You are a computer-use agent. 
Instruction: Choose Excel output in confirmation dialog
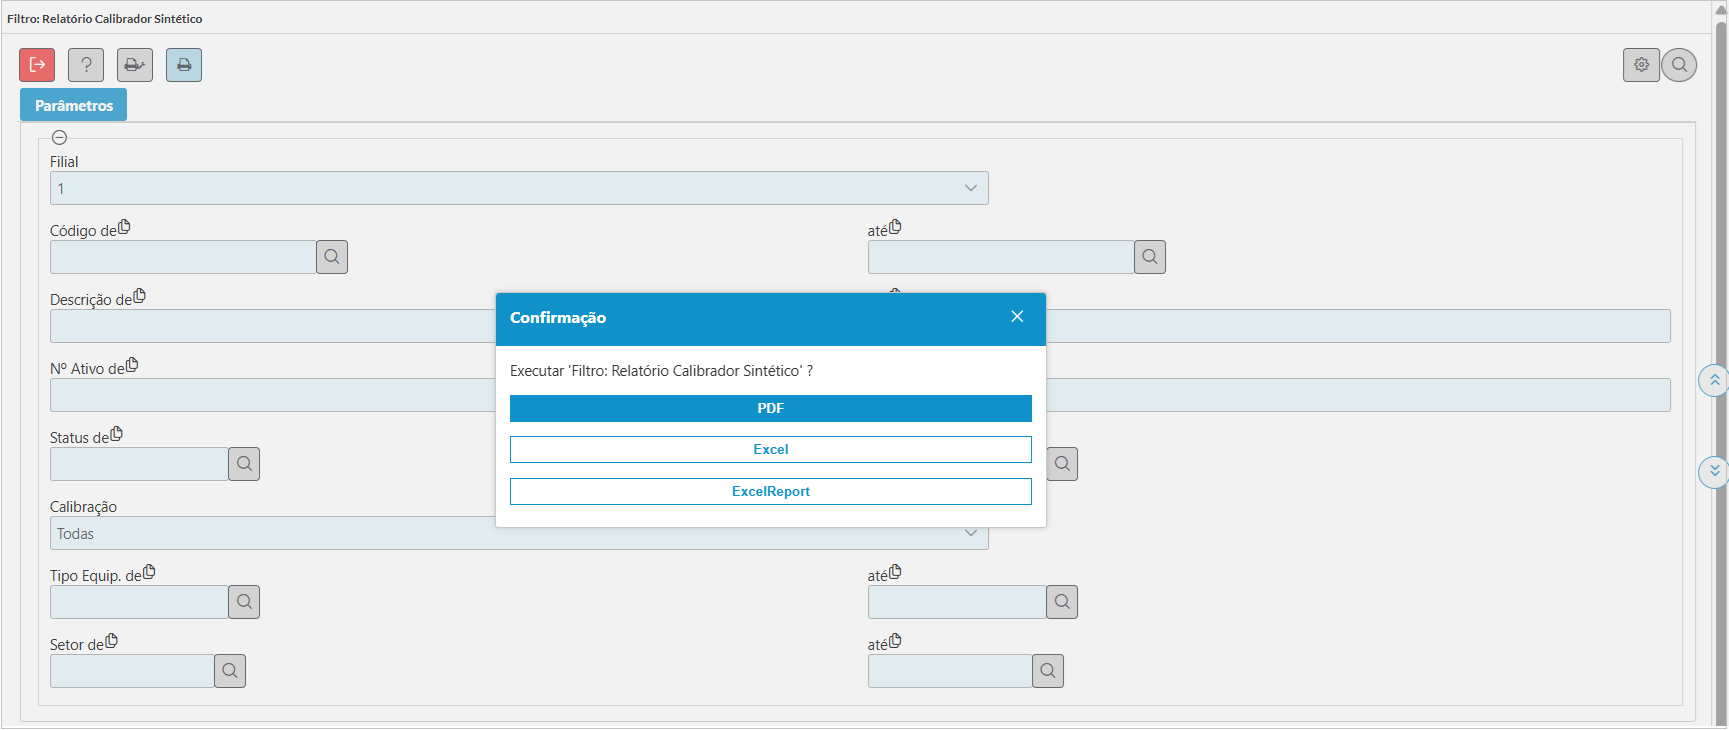770,450
